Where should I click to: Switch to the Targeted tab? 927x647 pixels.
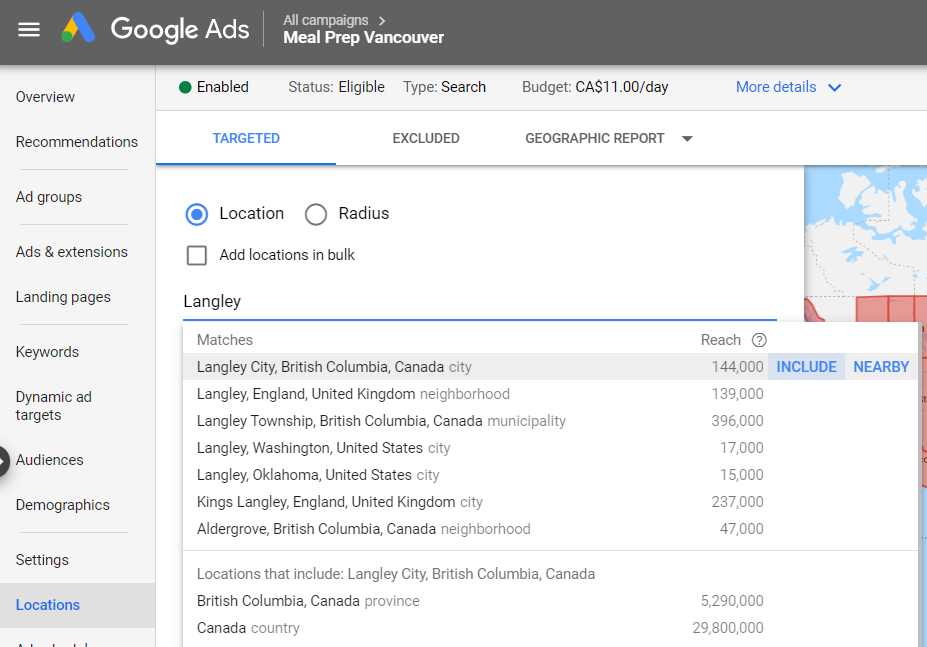246,139
